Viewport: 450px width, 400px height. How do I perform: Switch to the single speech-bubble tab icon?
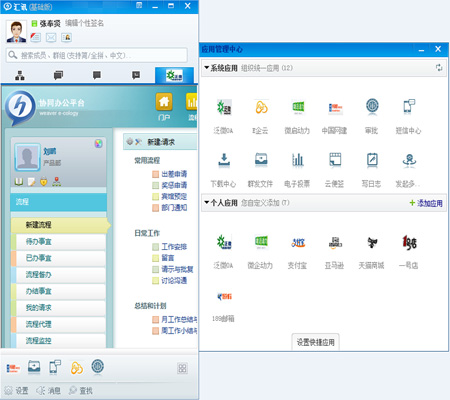pos(97,75)
